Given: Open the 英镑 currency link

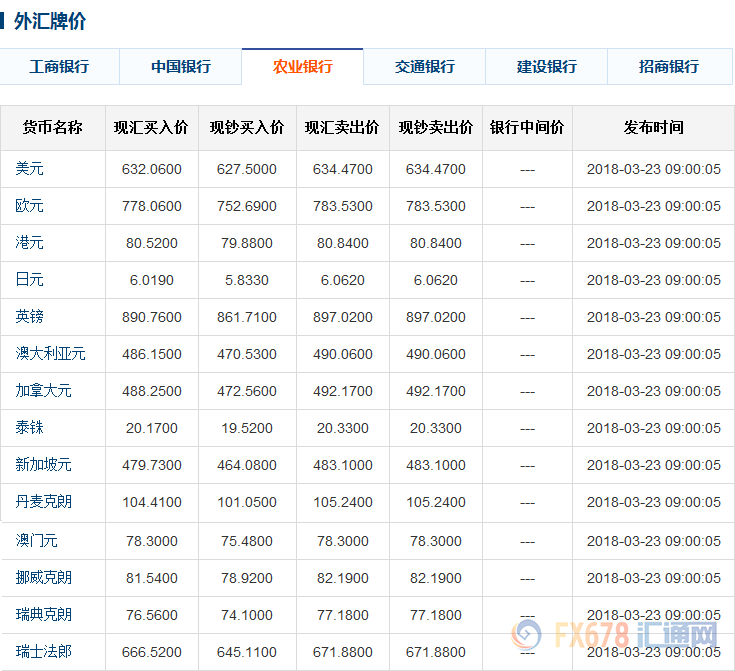Looking at the screenshot, I should 30,317.
